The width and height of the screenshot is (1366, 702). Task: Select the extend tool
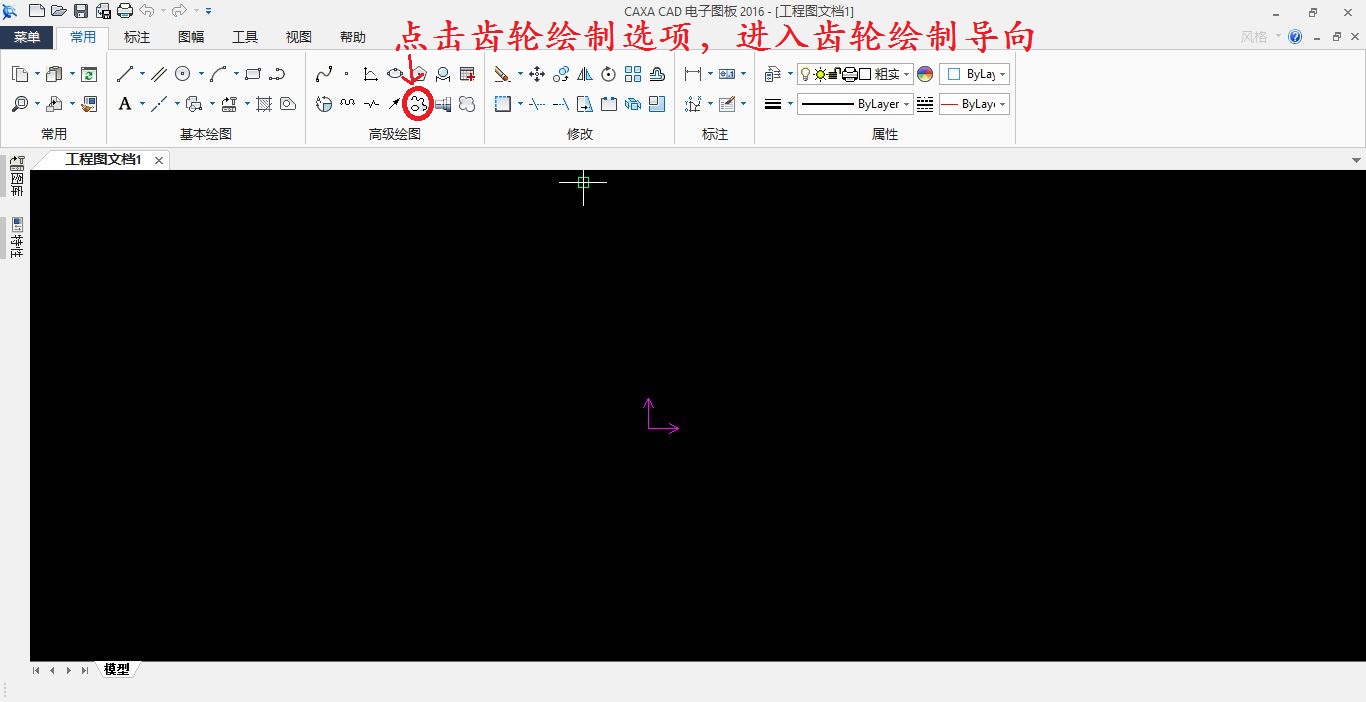(561, 103)
